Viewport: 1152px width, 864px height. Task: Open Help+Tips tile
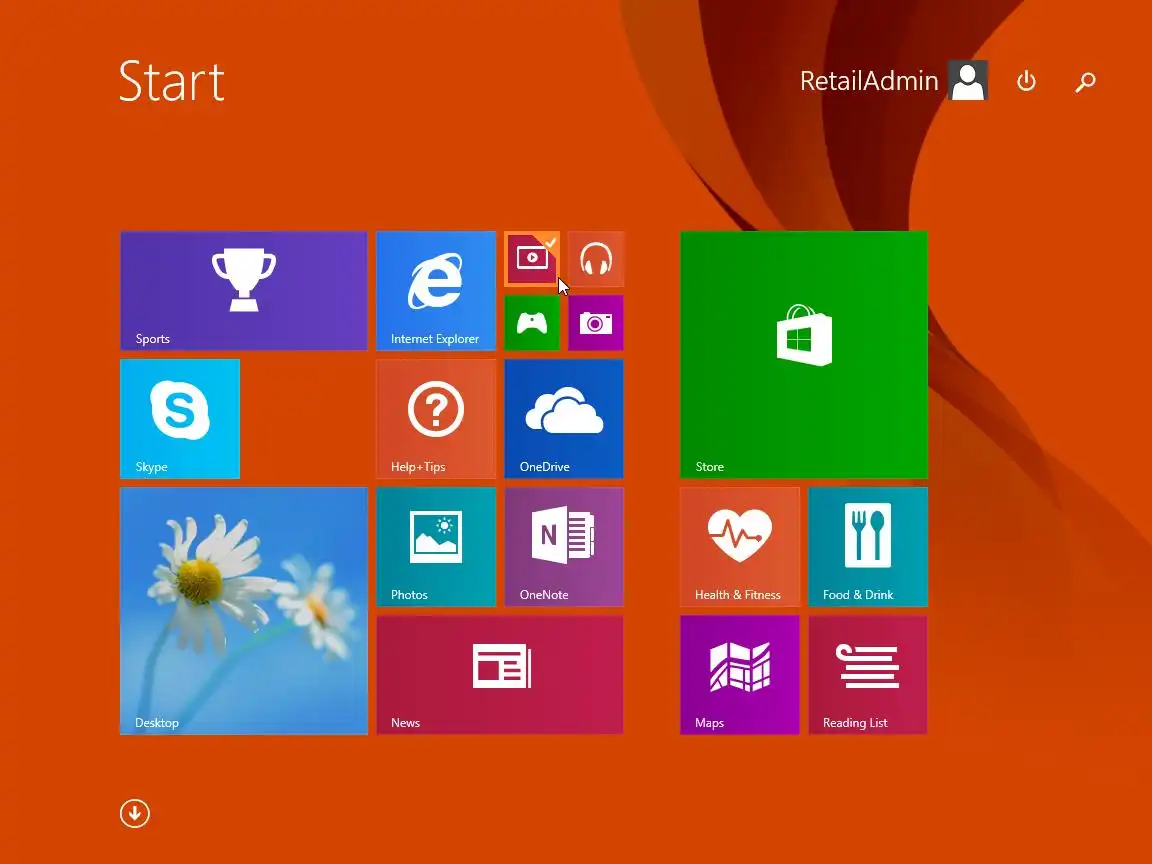pyautogui.click(x=436, y=419)
